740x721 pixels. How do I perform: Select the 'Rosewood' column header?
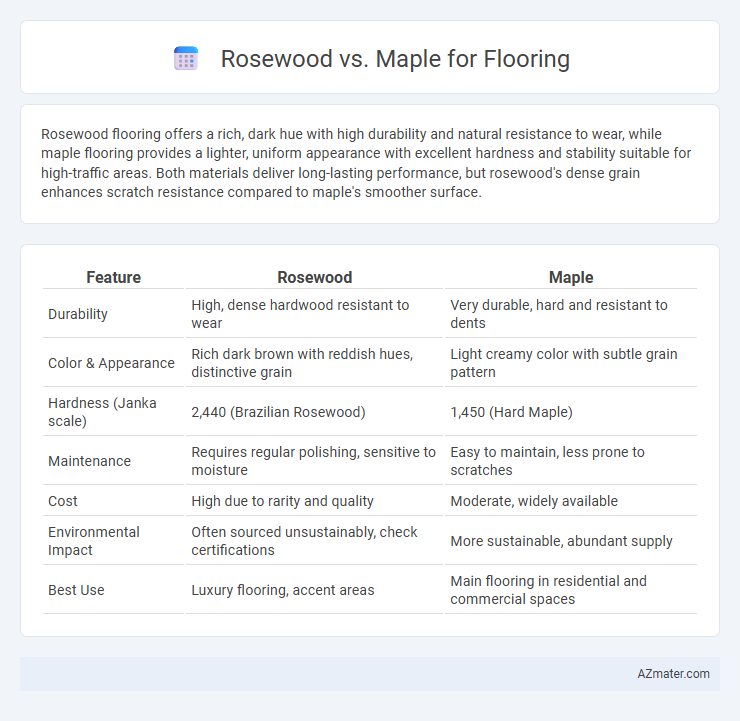click(315, 277)
